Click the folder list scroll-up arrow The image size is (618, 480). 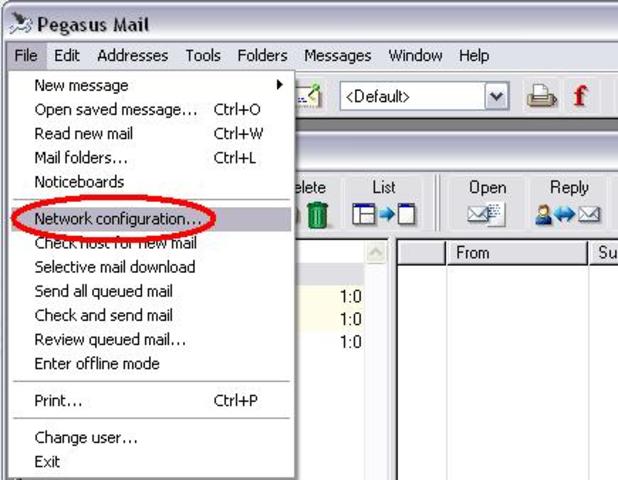click(x=376, y=252)
